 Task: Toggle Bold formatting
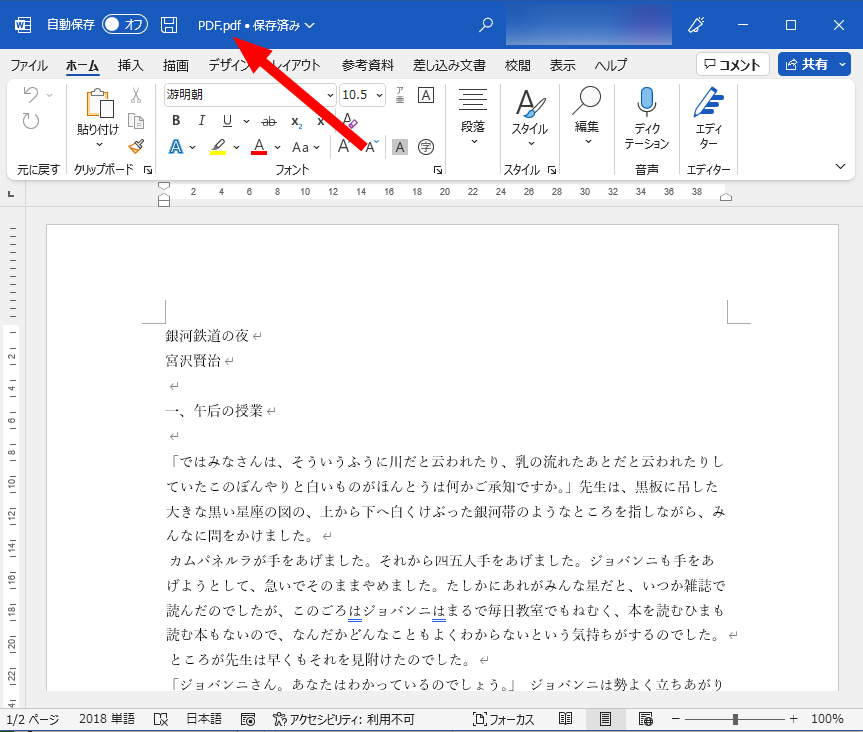pos(176,121)
